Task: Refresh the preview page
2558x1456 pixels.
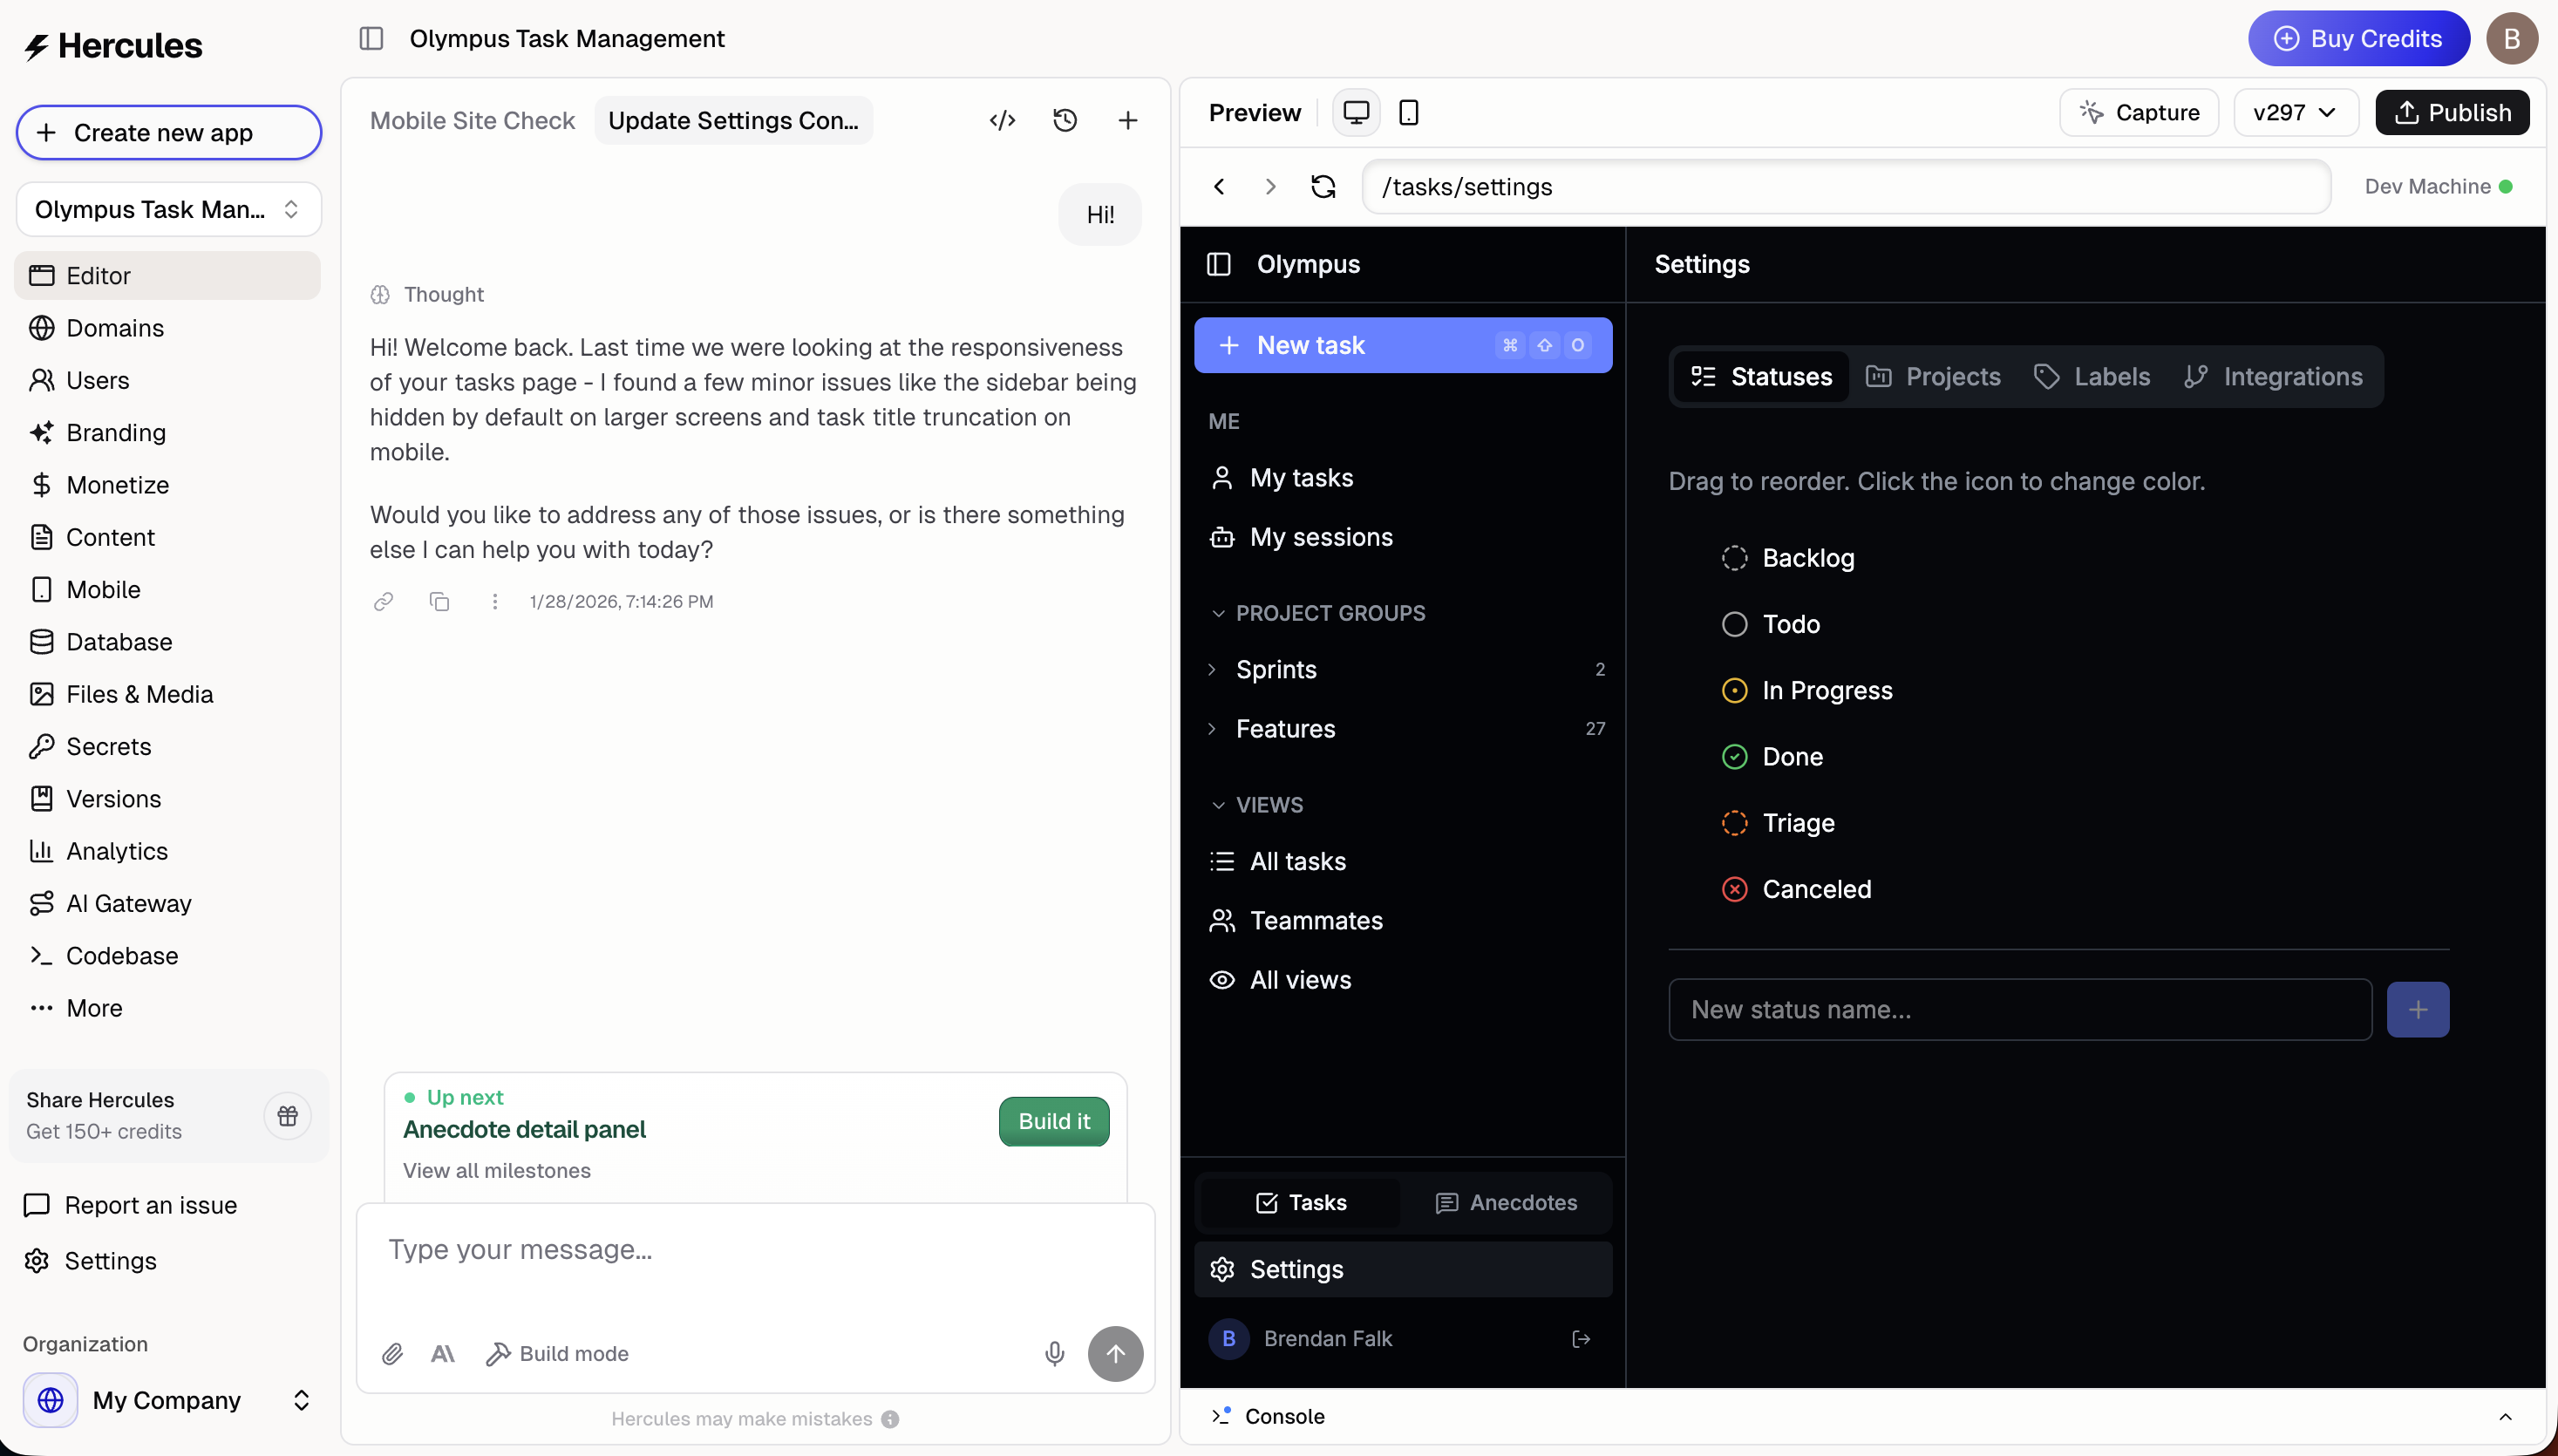Action: point(1322,186)
